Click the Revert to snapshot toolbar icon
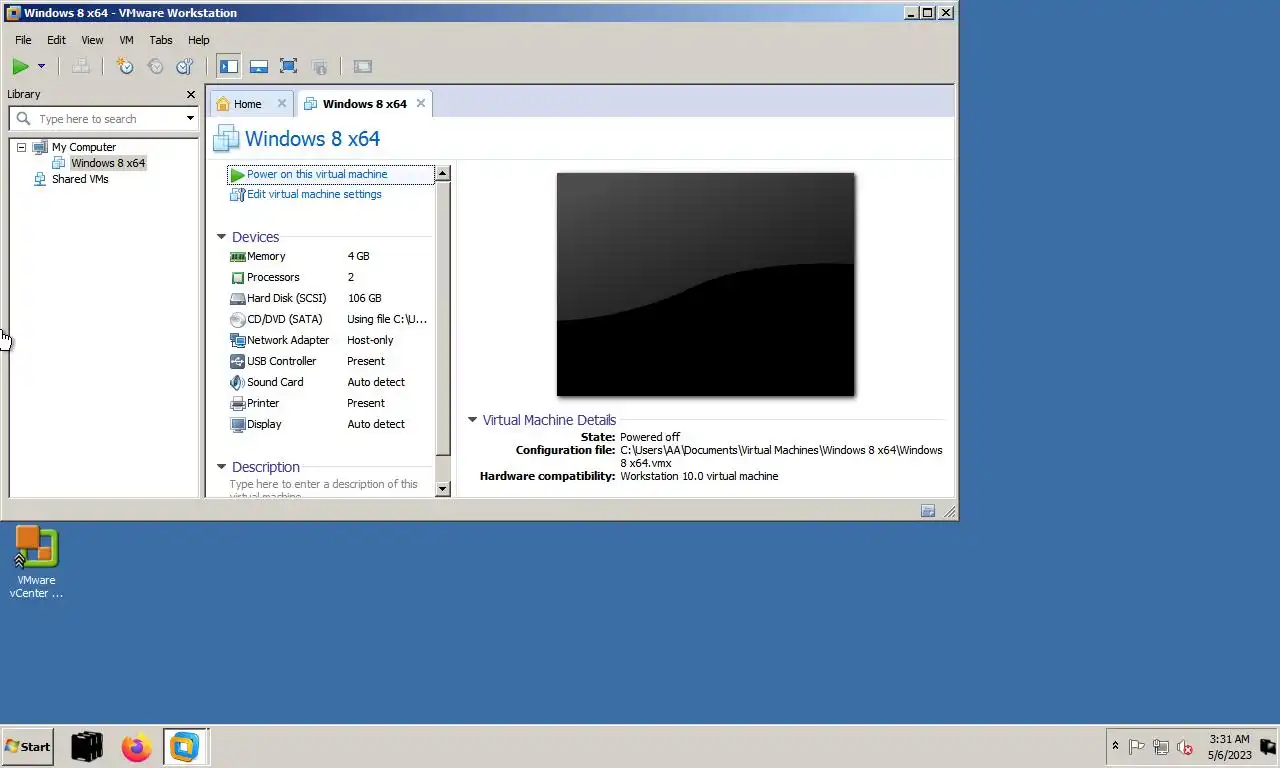The image size is (1280, 768). [x=155, y=66]
